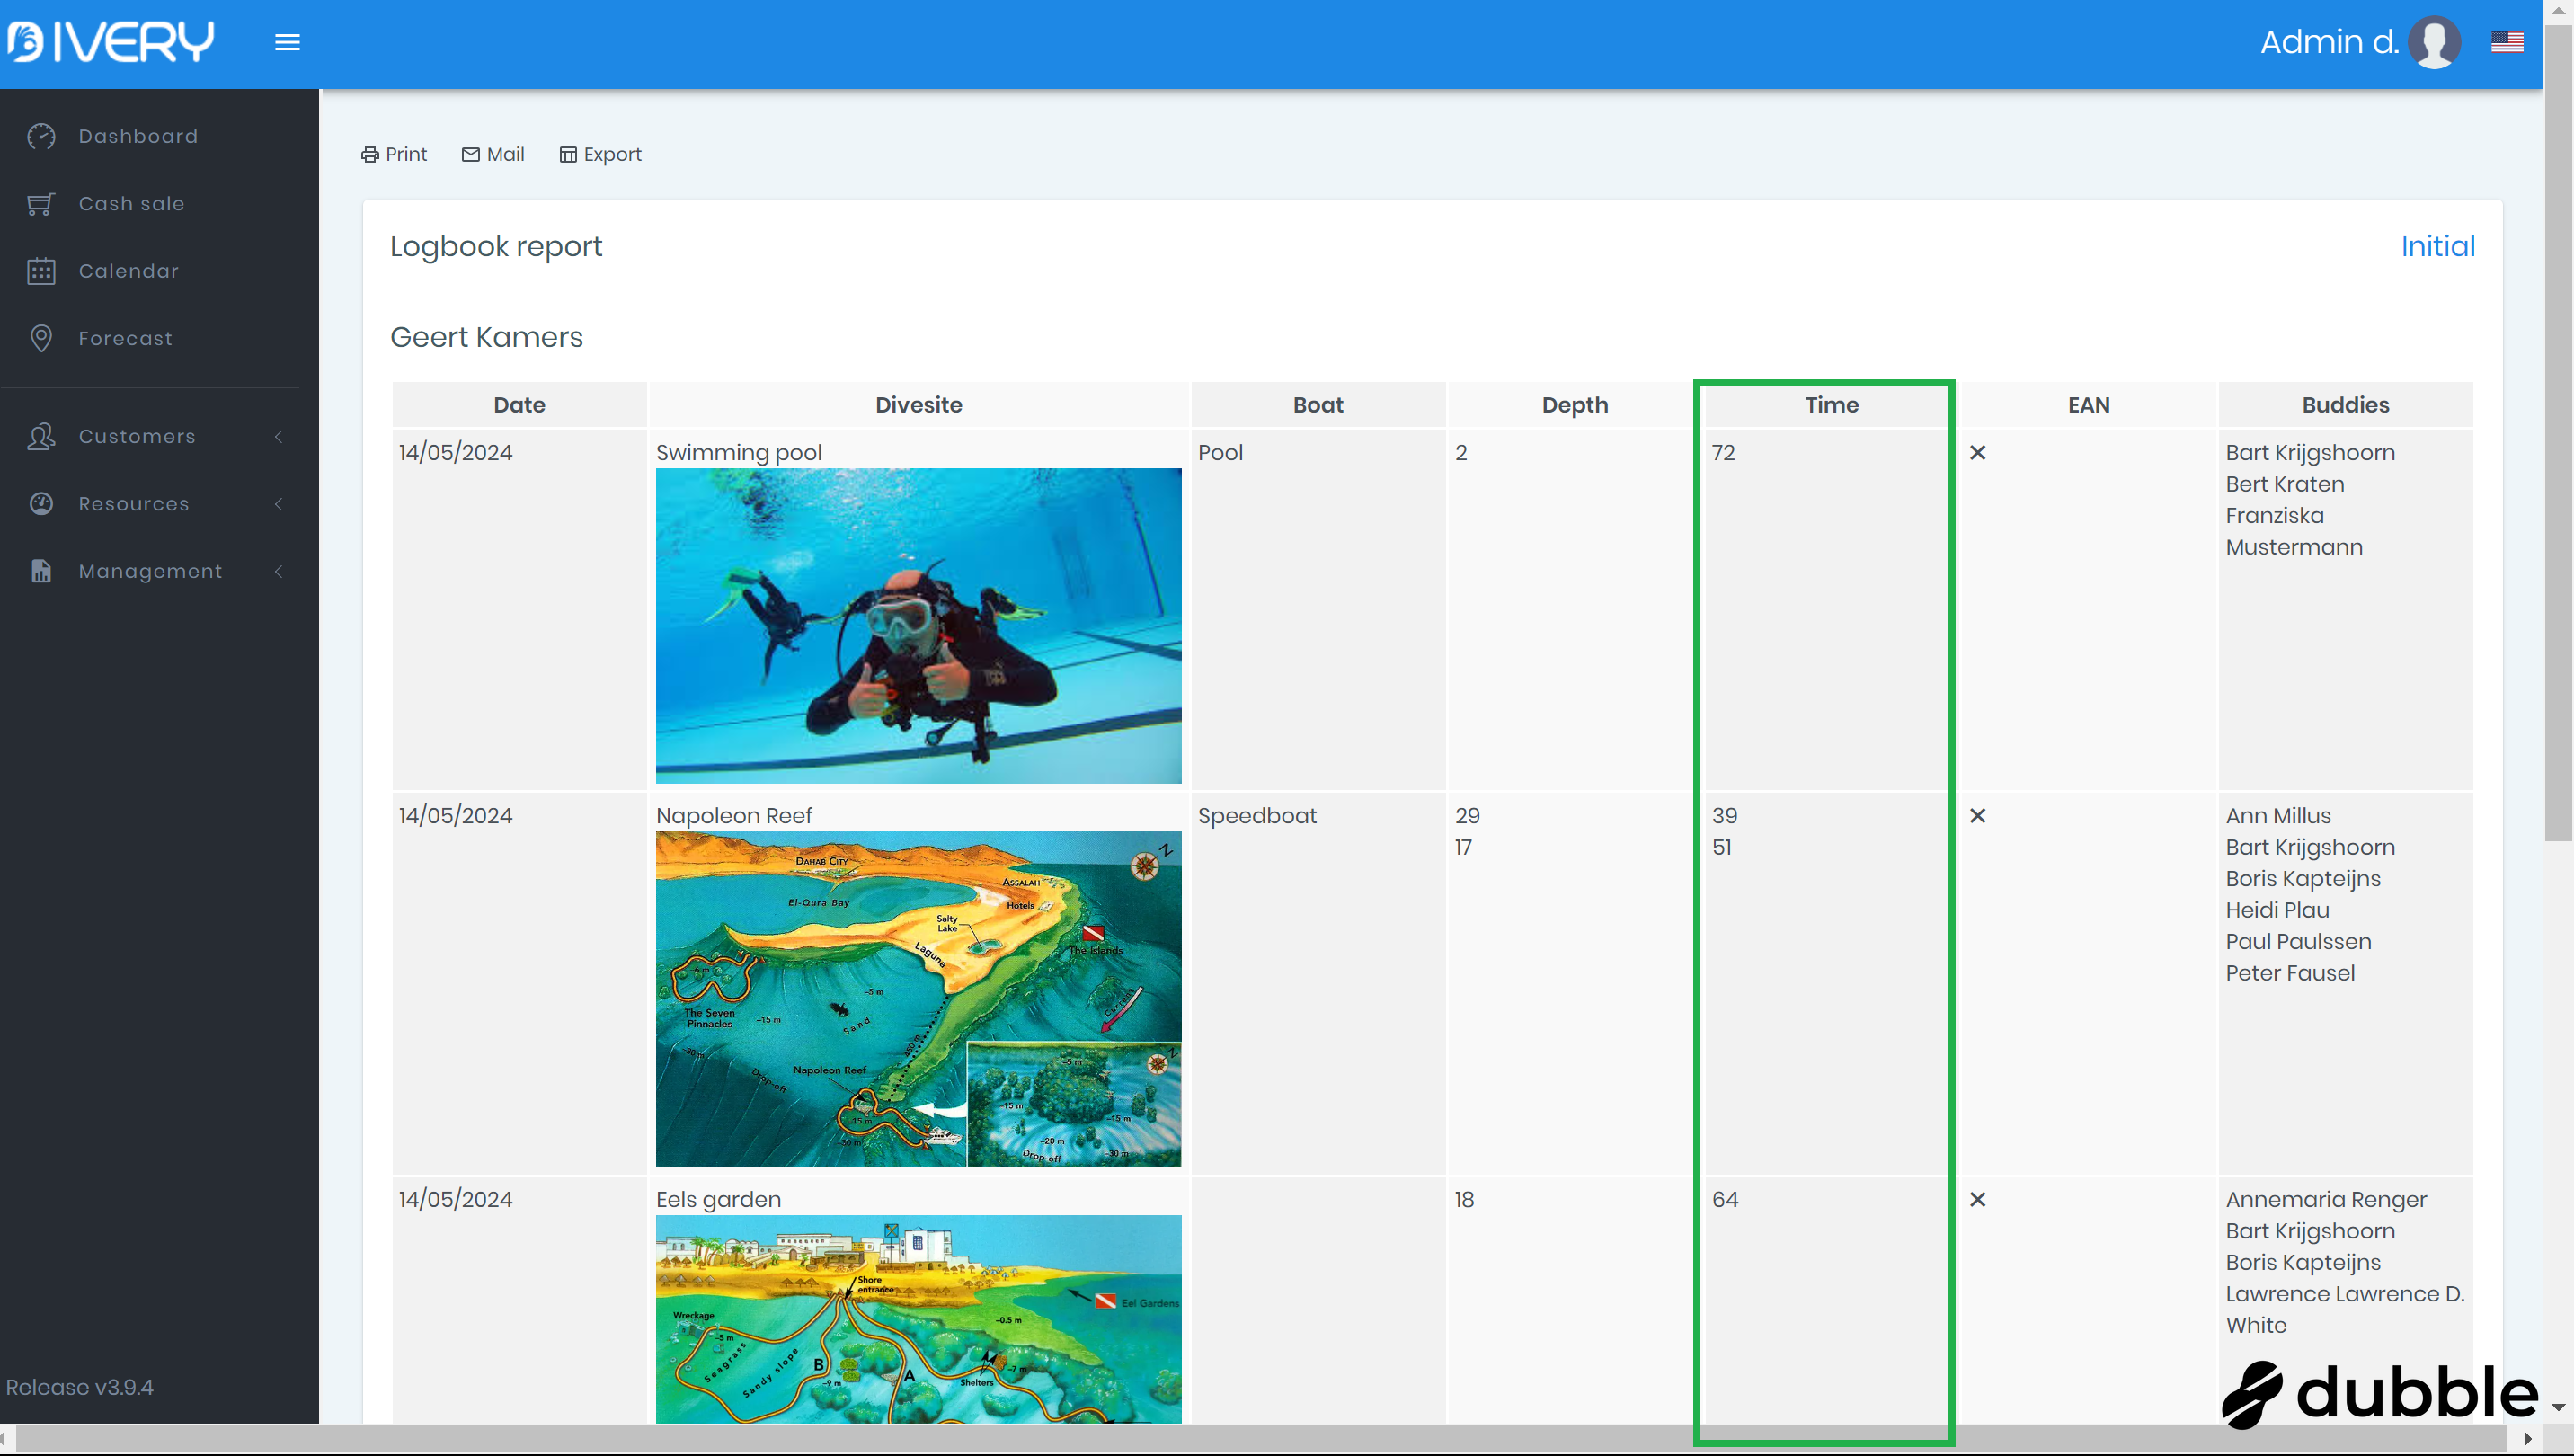Click the Divery logo
Image resolution: width=2574 pixels, height=1456 pixels.
[110, 42]
